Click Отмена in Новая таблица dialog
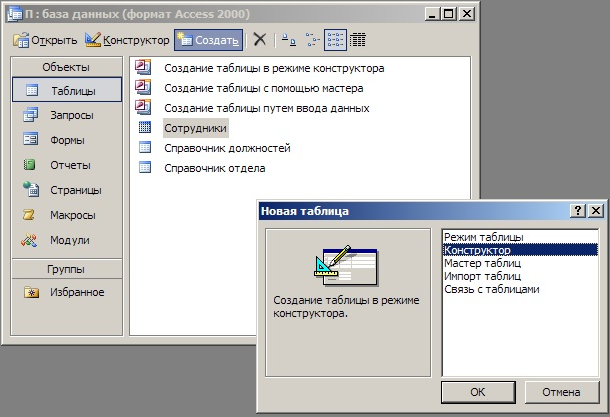Screen dimensions: 610x417 (x=561, y=392)
